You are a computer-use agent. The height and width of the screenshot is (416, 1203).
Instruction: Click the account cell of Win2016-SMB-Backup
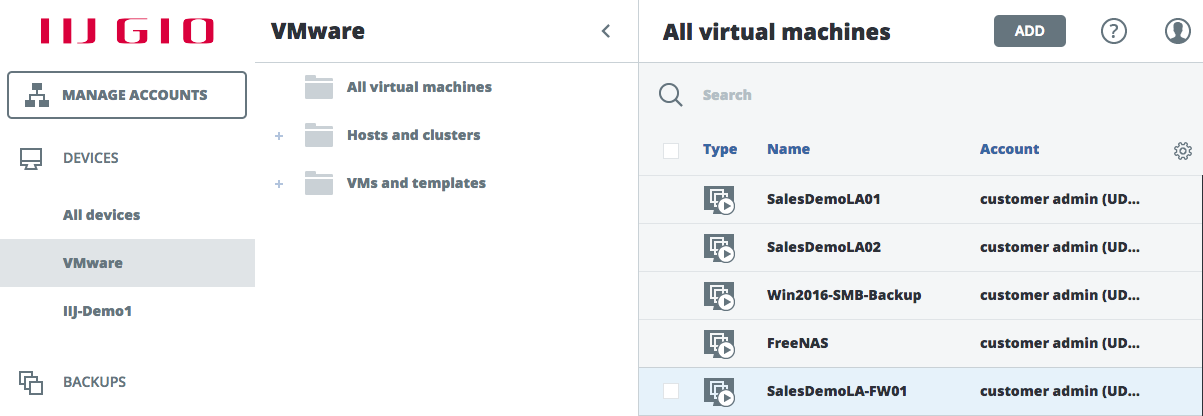(1060, 295)
